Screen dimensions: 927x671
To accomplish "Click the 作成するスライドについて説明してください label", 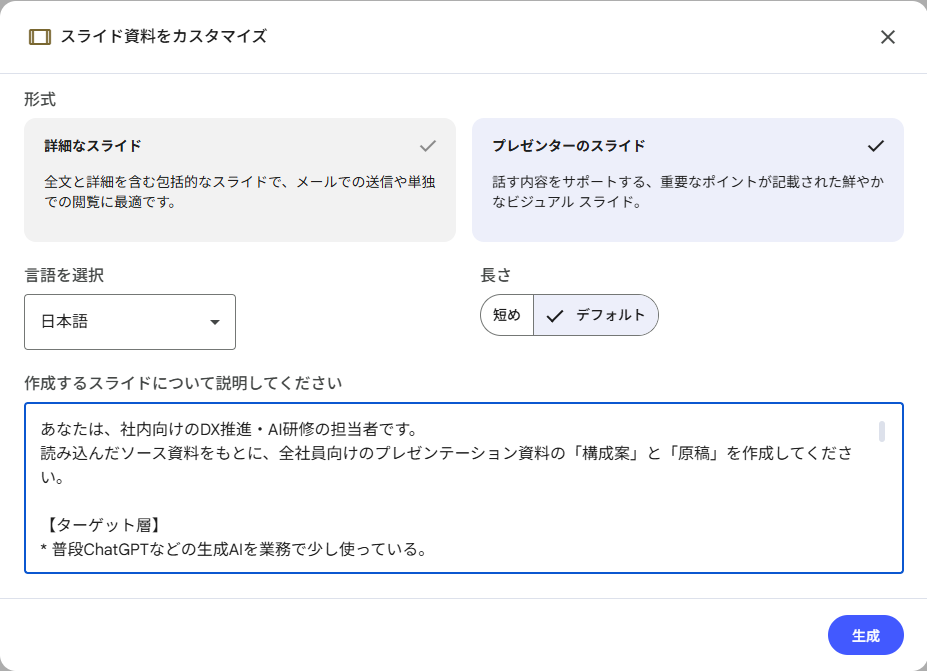I will pos(183,383).
